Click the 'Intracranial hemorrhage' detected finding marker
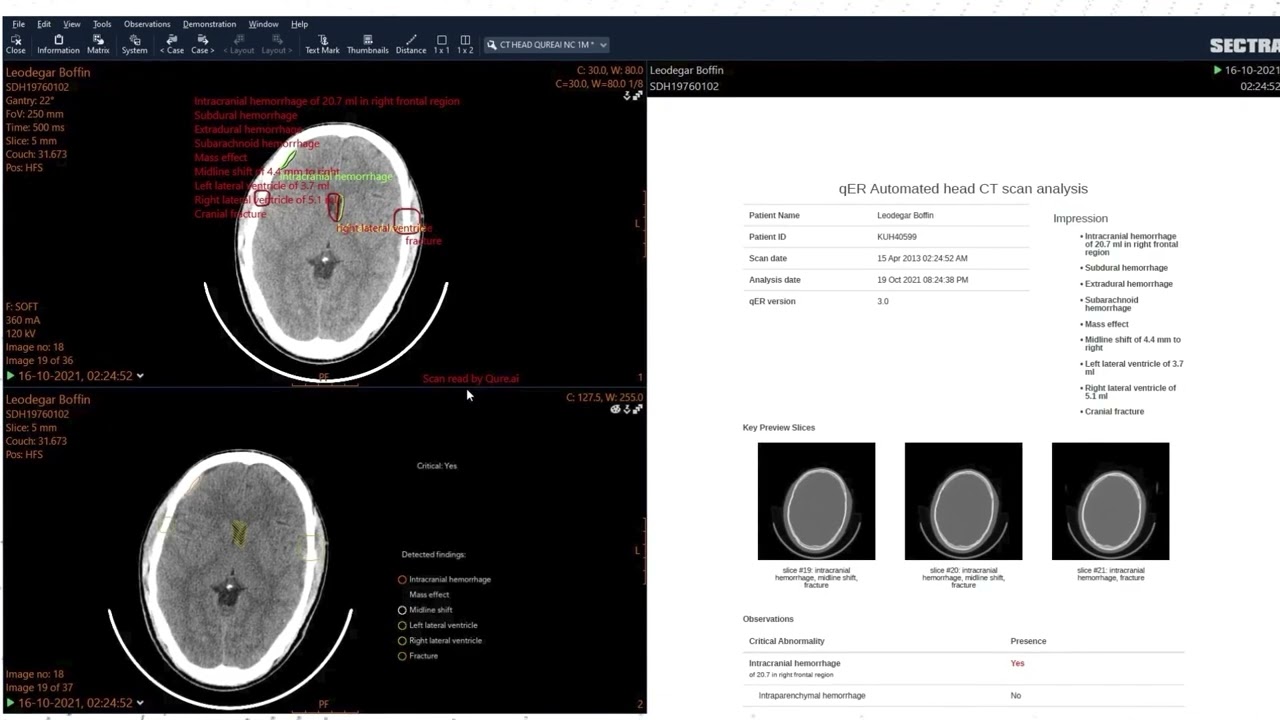Image resolution: width=1280 pixels, height=720 pixels. 402,579
